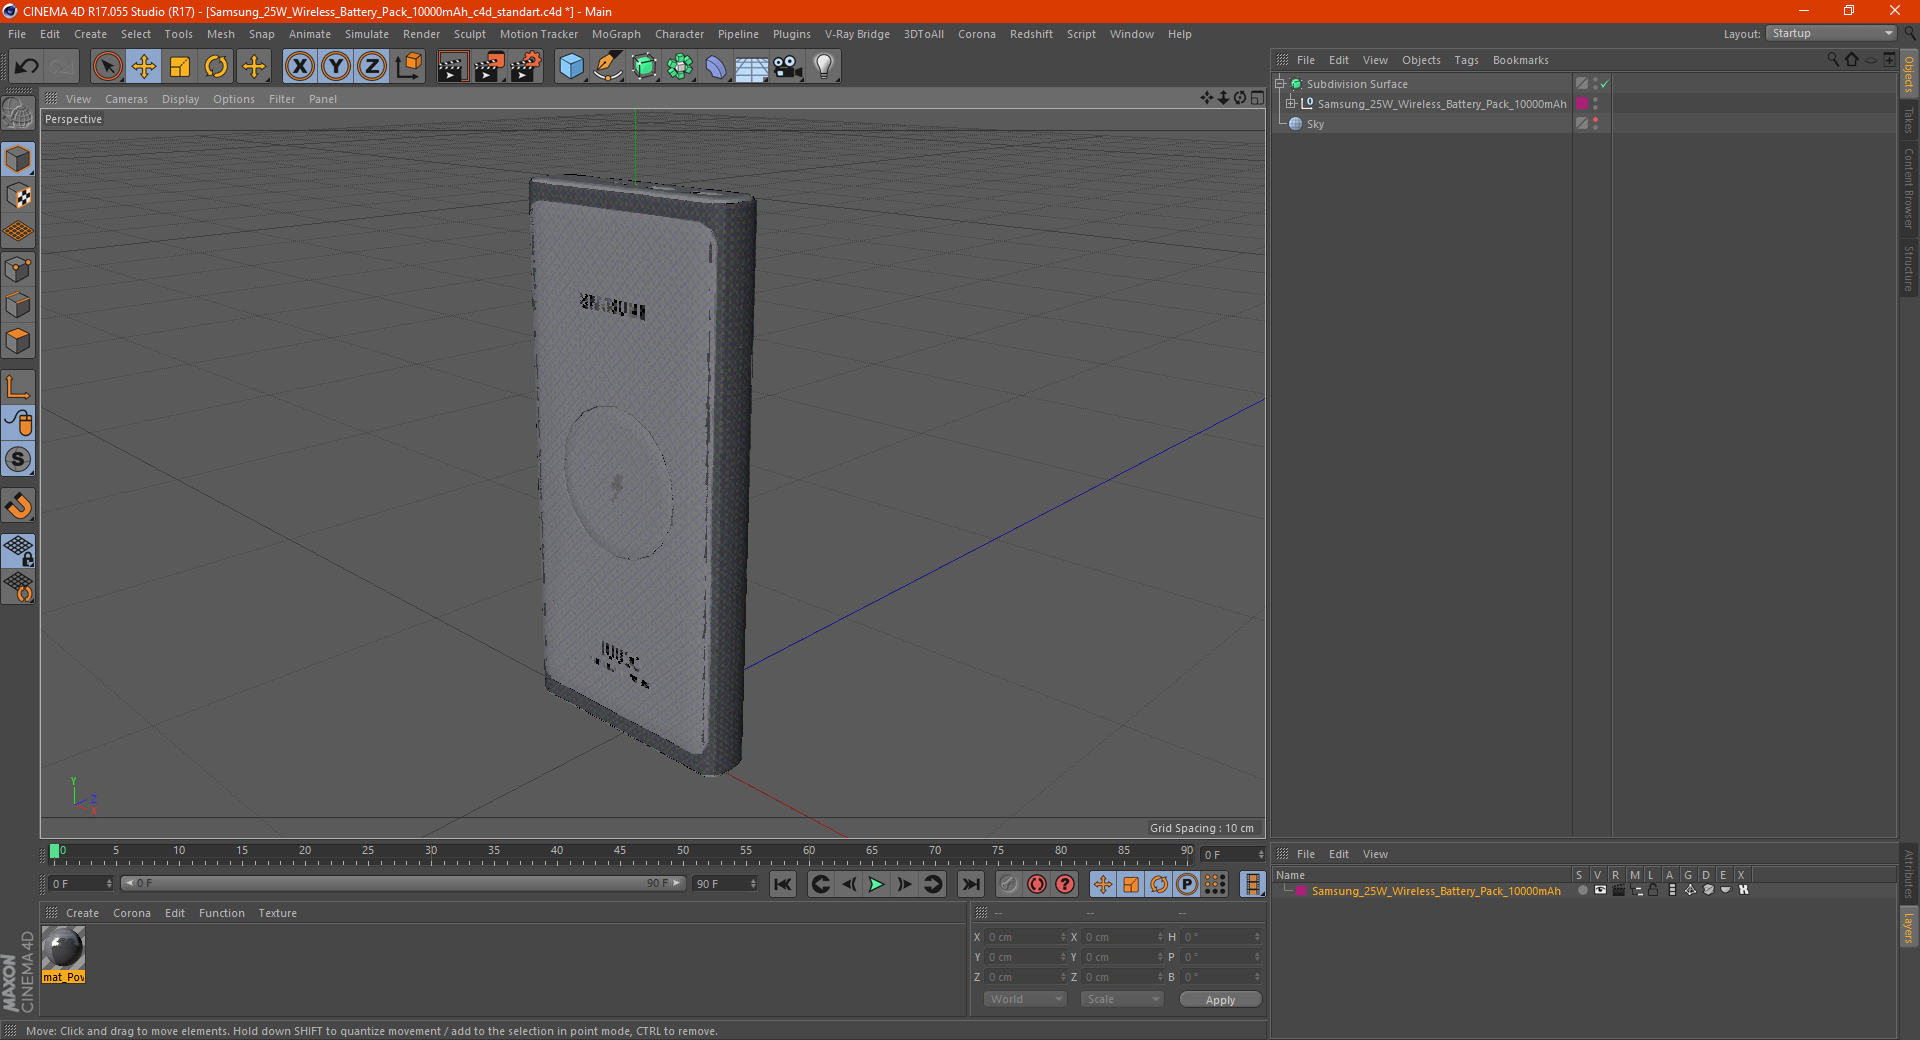Collapse the Subdivision Surface tree item
The image size is (1920, 1040).
tap(1280, 84)
